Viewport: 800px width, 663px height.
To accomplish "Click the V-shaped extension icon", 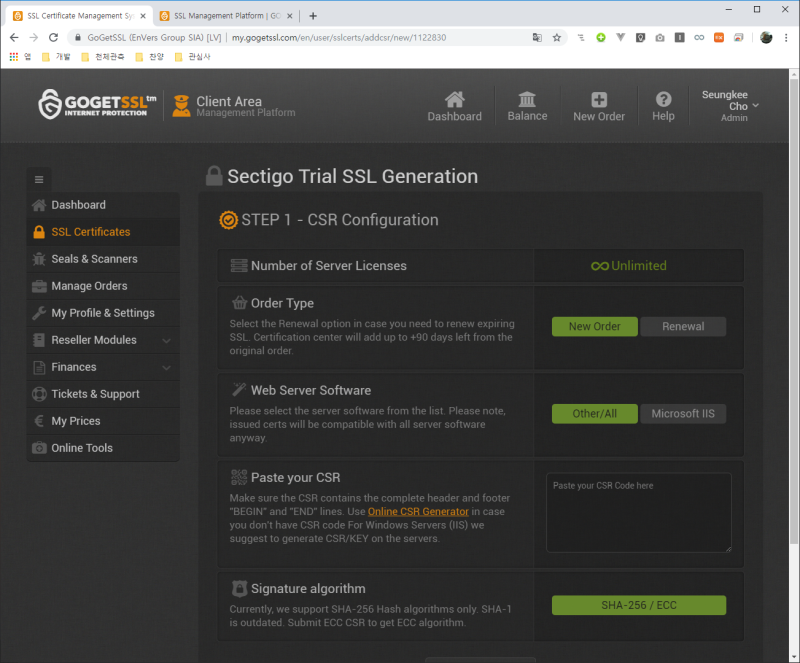I will click(620, 37).
